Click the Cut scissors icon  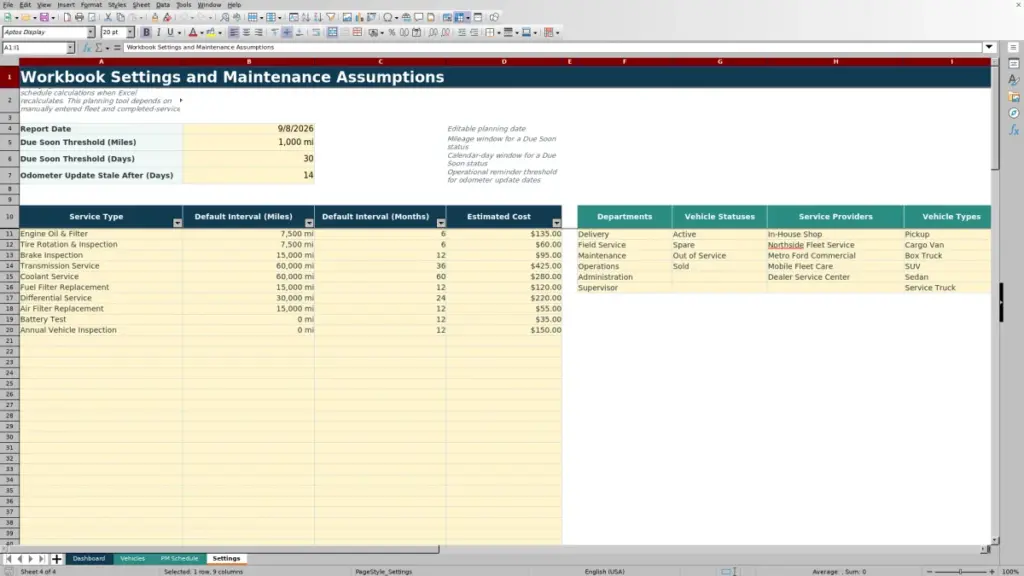click(108, 18)
